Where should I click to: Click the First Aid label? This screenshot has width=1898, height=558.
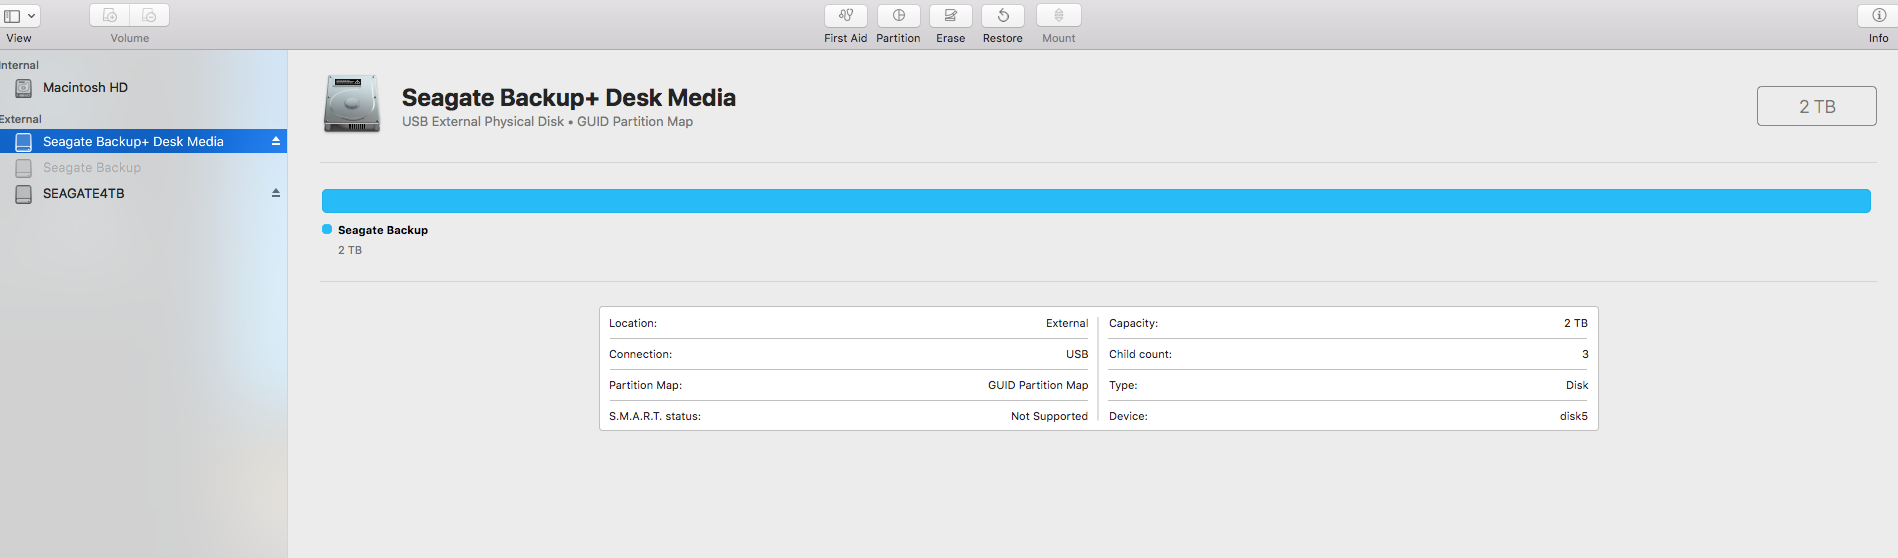[846, 38]
